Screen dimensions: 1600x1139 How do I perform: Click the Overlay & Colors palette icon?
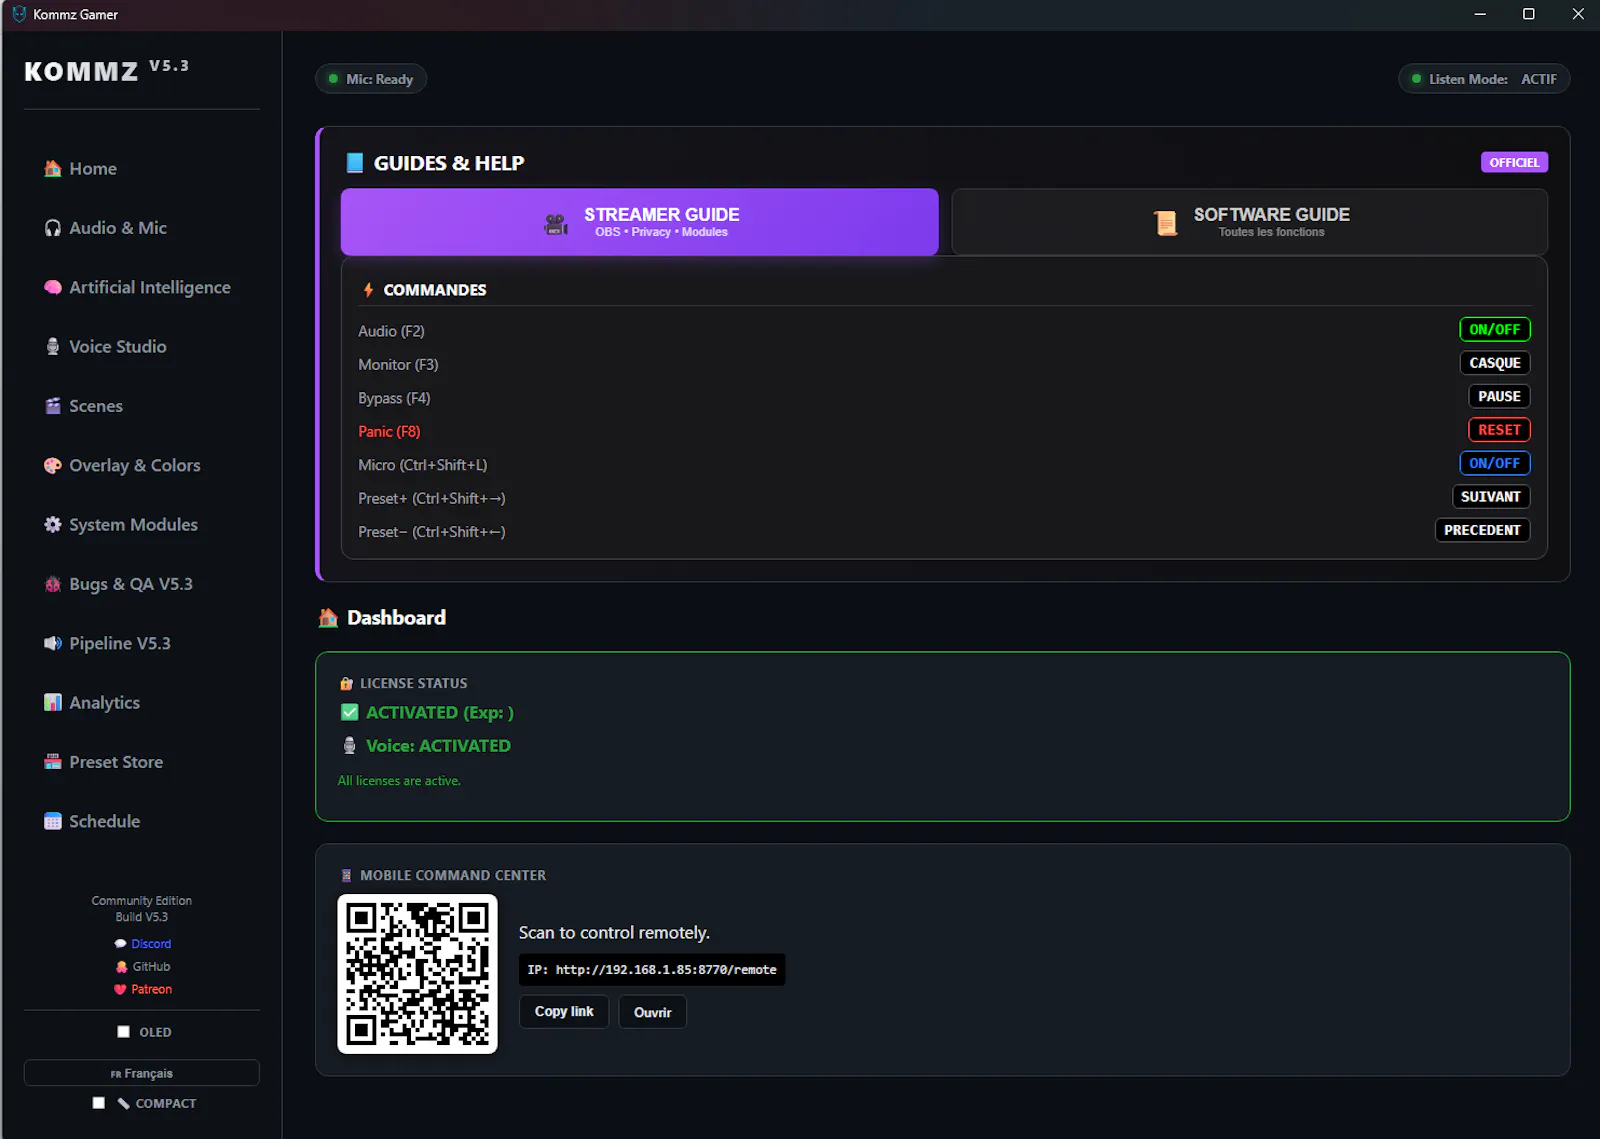coord(53,465)
